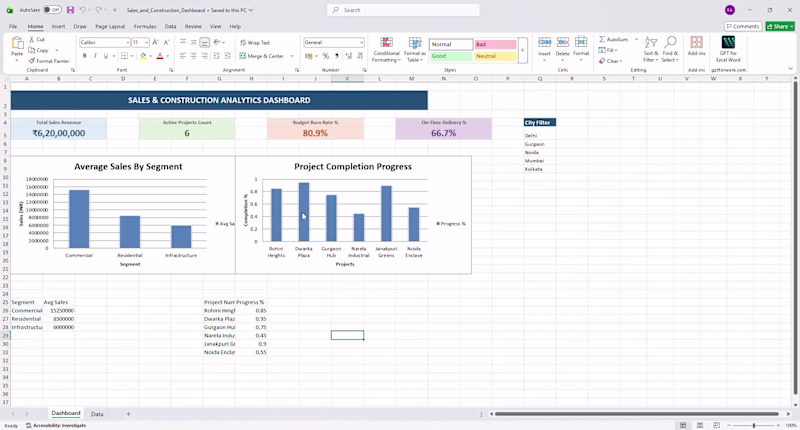Toggle Wrap Text
This screenshot has width=800, height=430.
click(x=255, y=43)
